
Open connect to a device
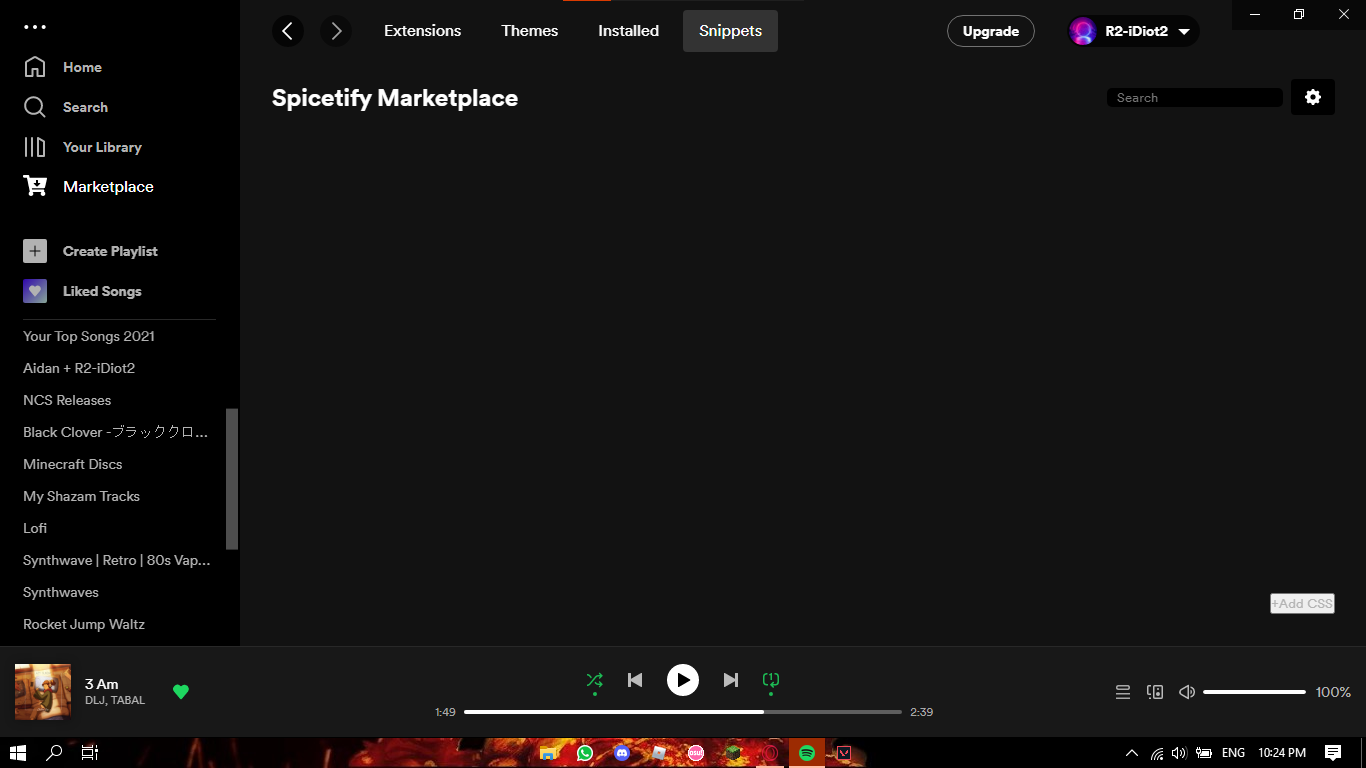tap(1155, 692)
